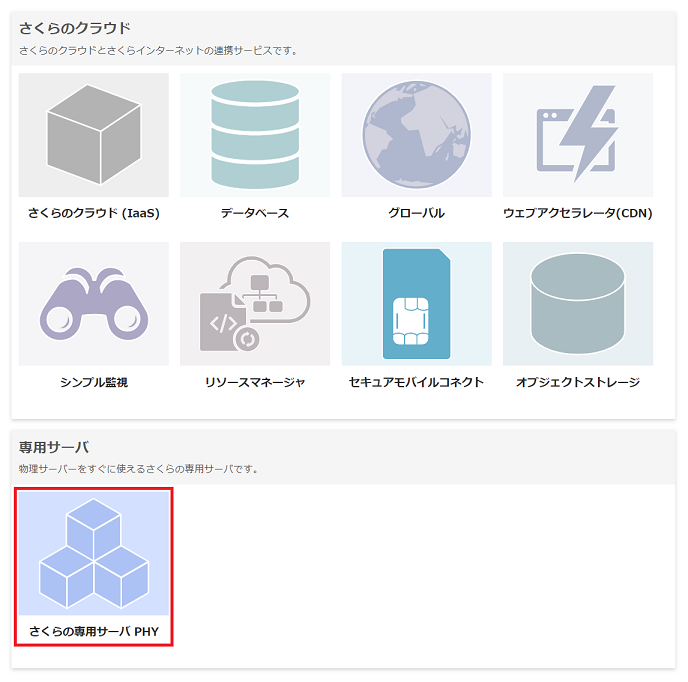
Task: Open the binoculars monitoring icon
Action: click(x=94, y=304)
